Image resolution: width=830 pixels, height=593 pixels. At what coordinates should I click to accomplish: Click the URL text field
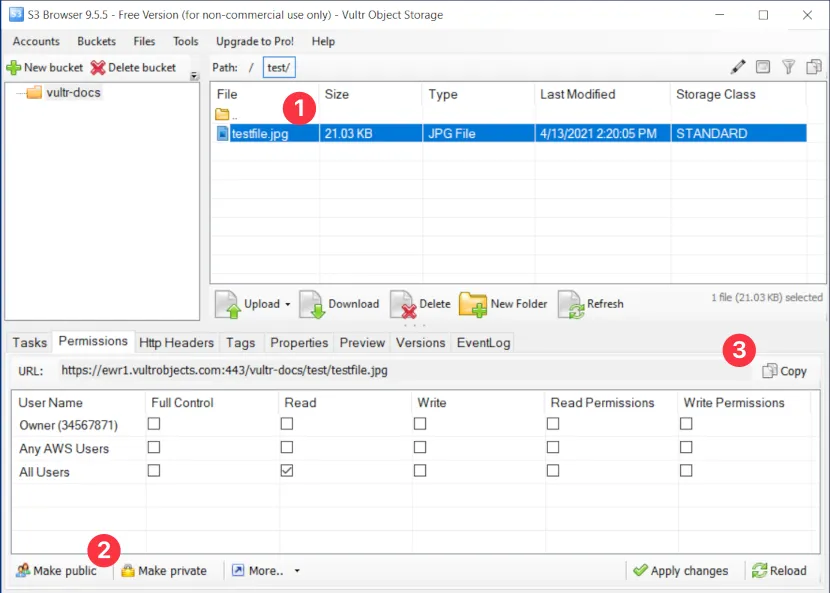pos(405,370)
